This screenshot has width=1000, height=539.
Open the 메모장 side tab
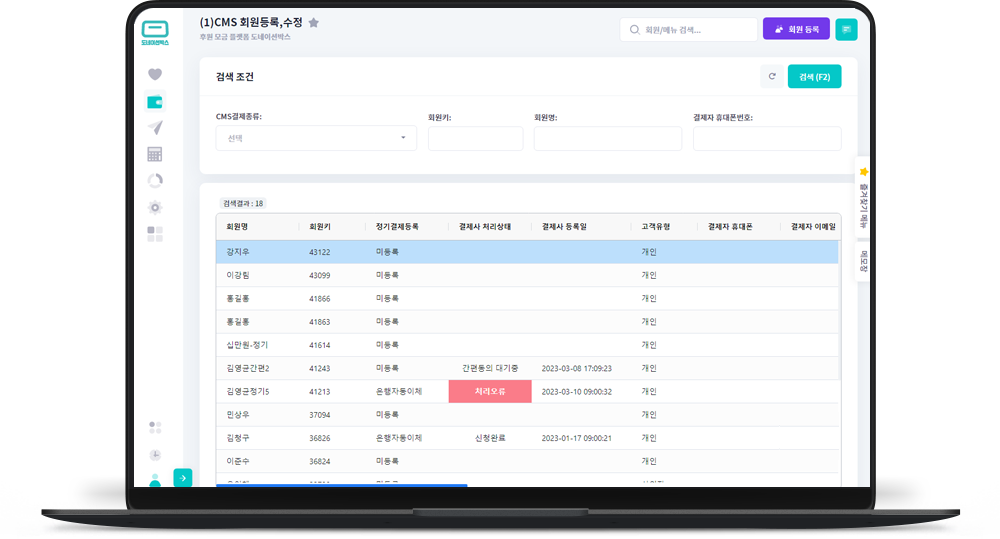pyautogui.click(x=863, y=262)
